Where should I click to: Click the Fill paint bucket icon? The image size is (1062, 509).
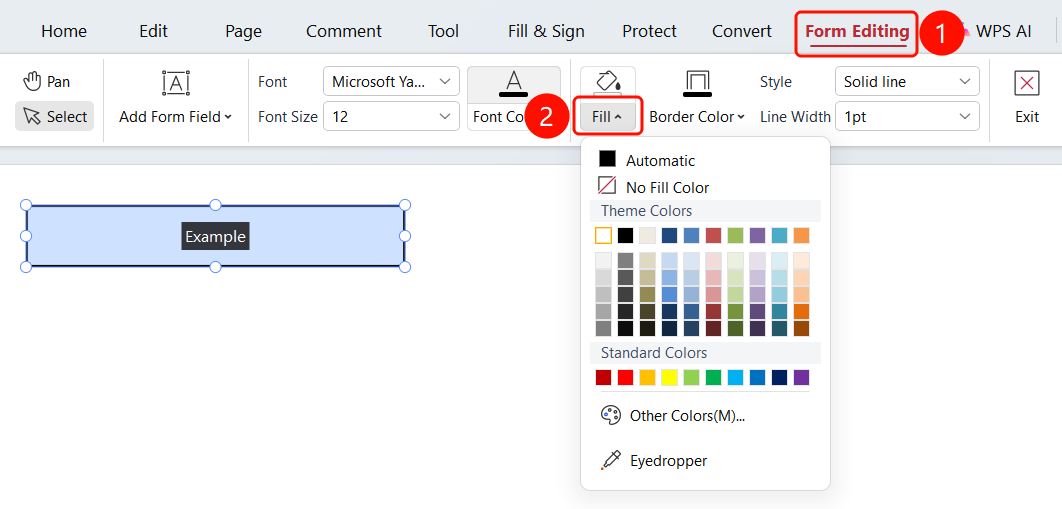pyautogui.click(x=608, y=83)
